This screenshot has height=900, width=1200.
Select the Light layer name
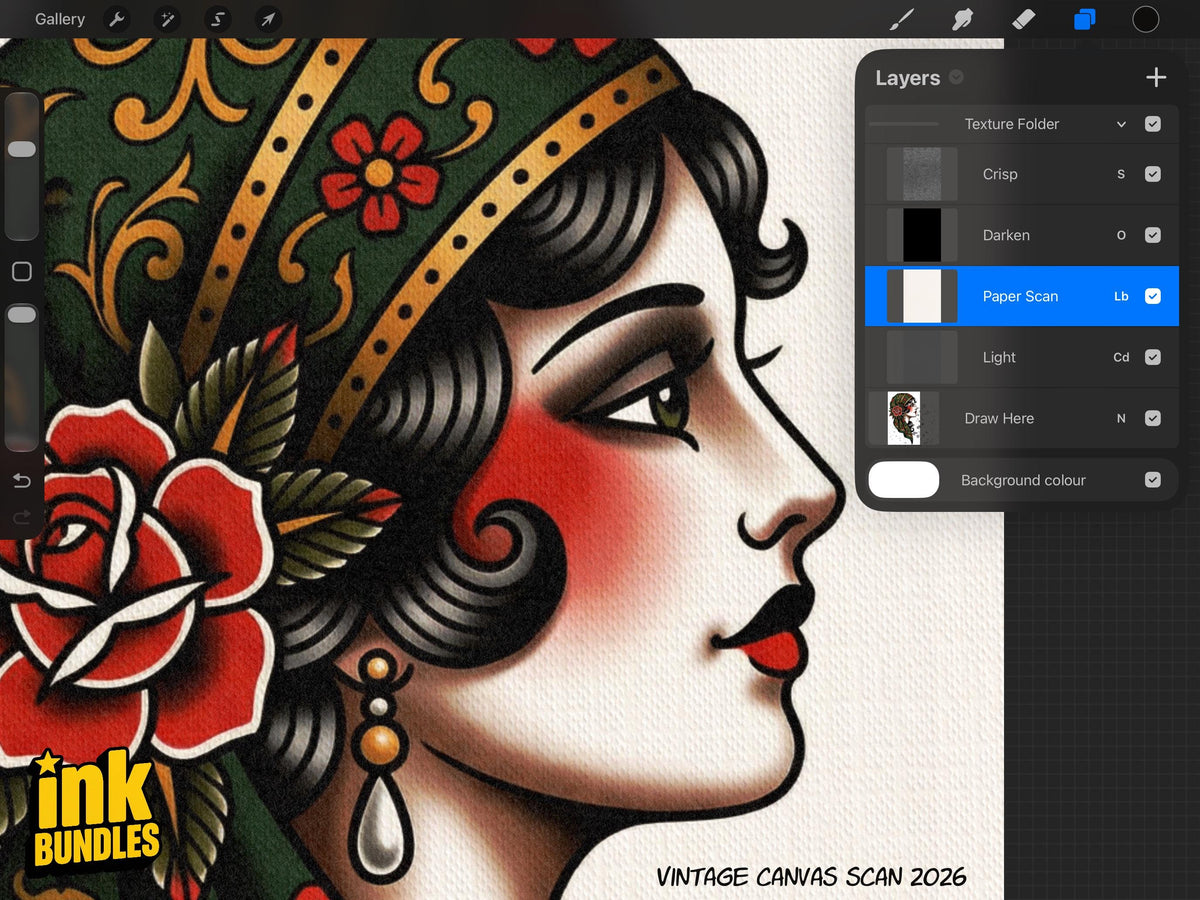click(x=999, y=357)
